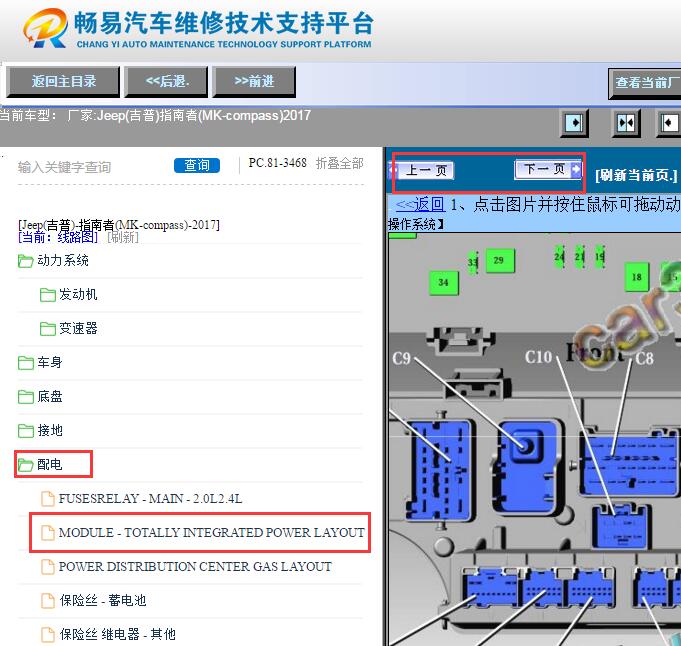This screenshot has width=681, height=646.
Task: Open FUSESRELAY - MAIN - 2.0L2.4L document
Action: tap(150, 498)
